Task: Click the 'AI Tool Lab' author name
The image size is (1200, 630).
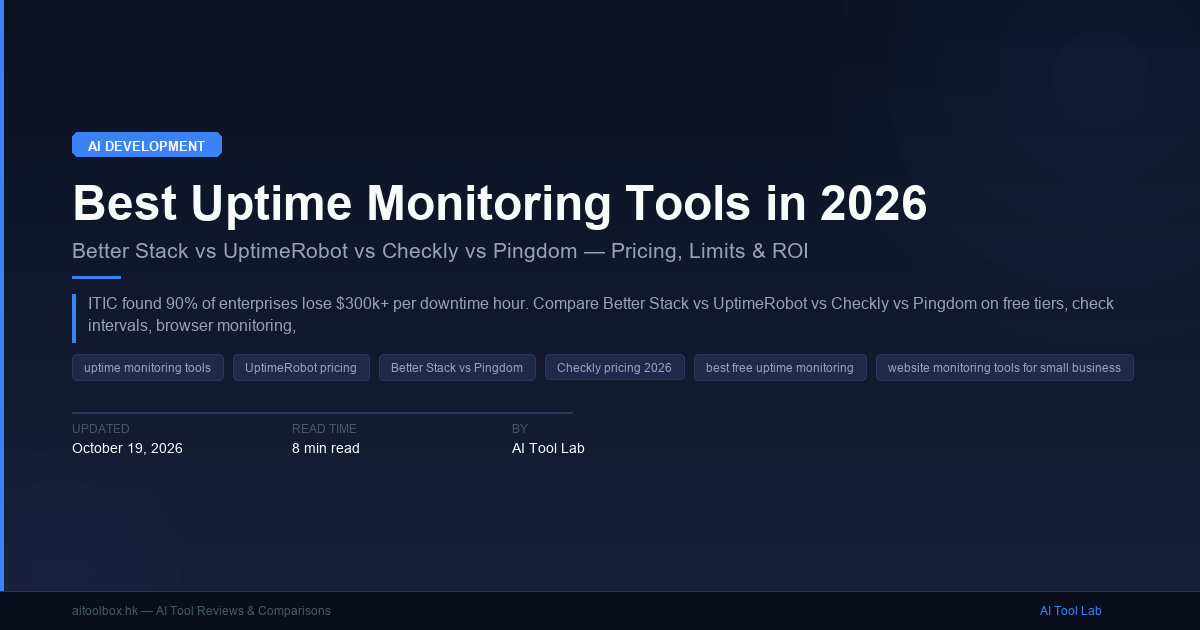Action: tap(548, 448)
